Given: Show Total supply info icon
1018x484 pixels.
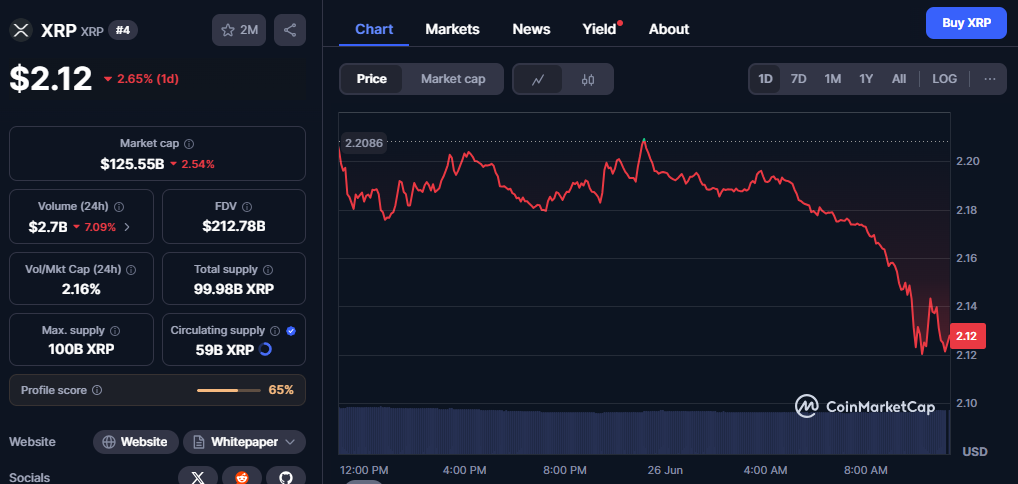Looking at the screenshot, I should click(268, 269).
